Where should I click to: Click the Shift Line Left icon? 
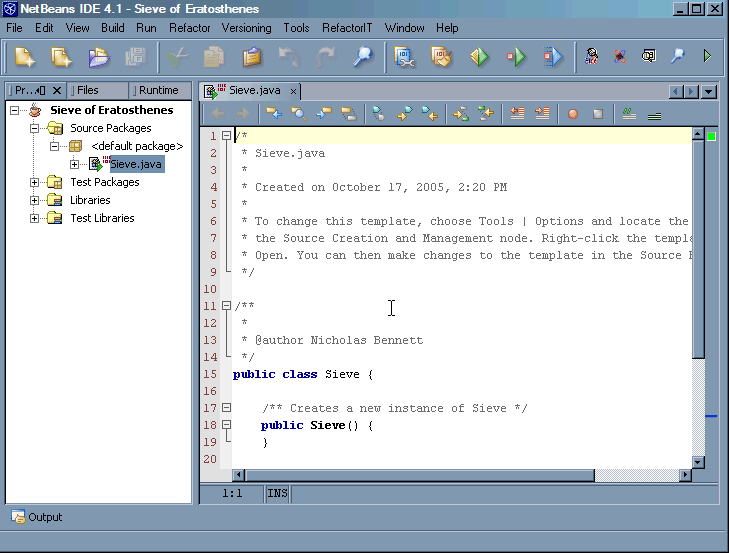click(x=517, y=113)
